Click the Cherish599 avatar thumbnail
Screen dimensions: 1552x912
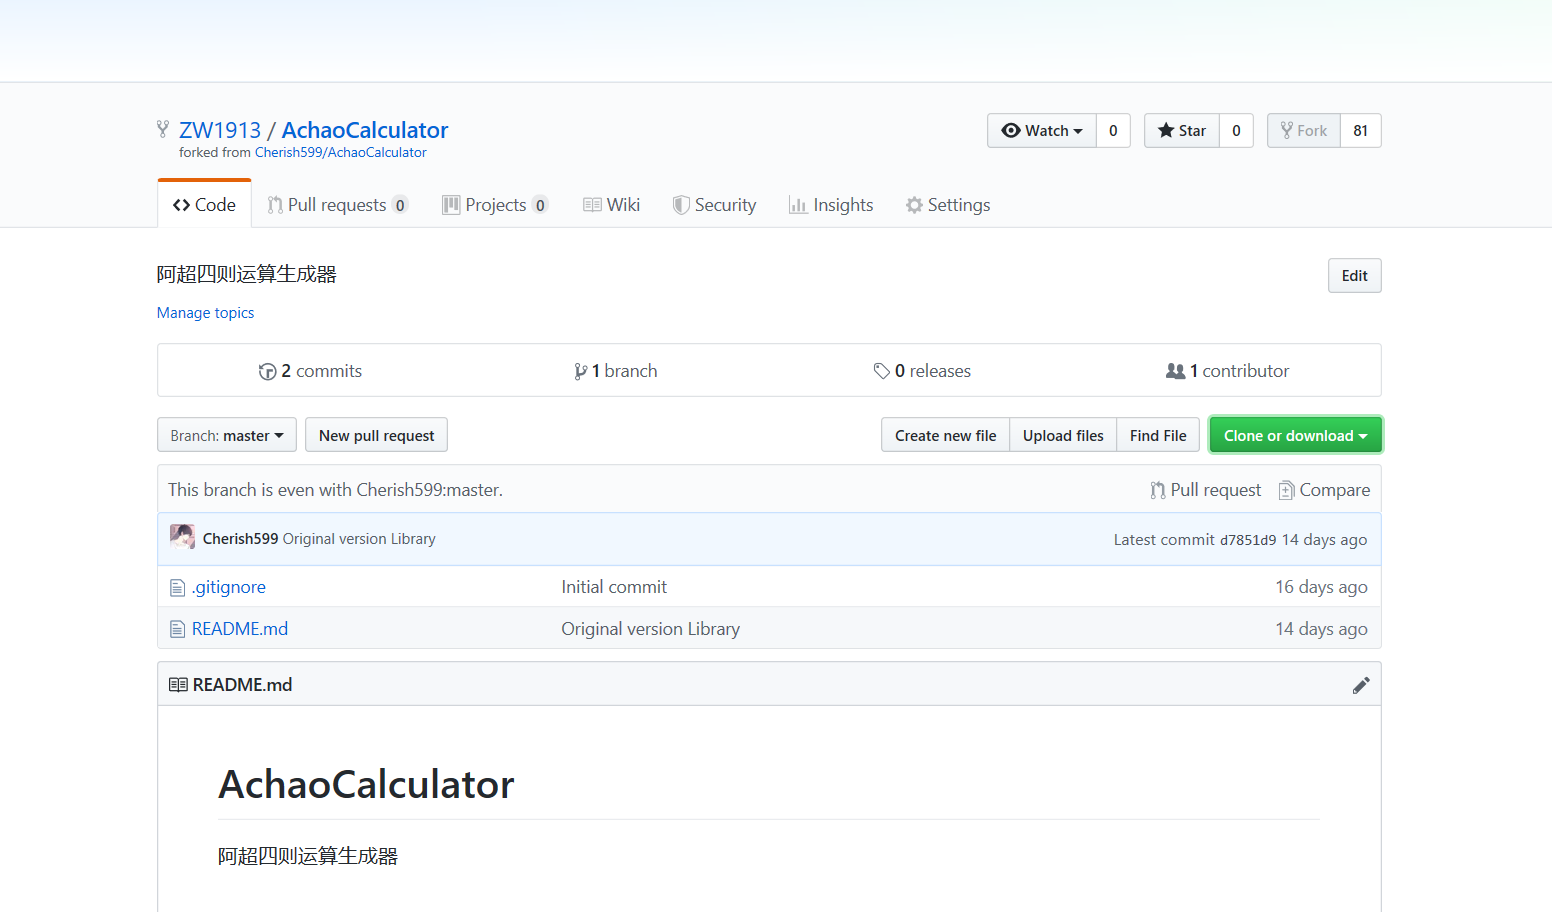[182, 537]
